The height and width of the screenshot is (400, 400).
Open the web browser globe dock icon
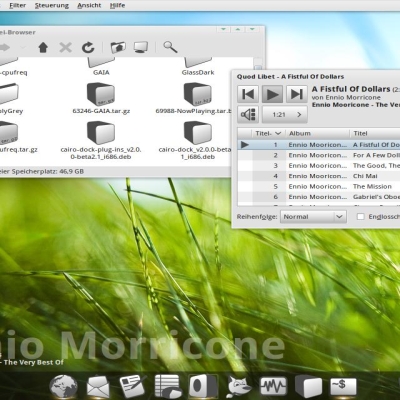(x=63, y=387)
